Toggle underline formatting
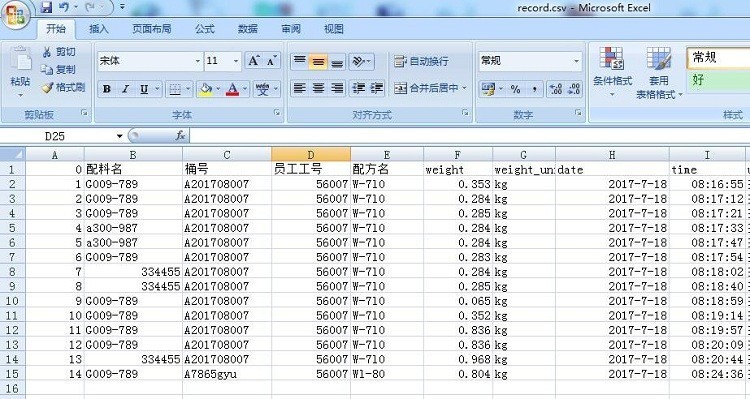 pos(143,89)
